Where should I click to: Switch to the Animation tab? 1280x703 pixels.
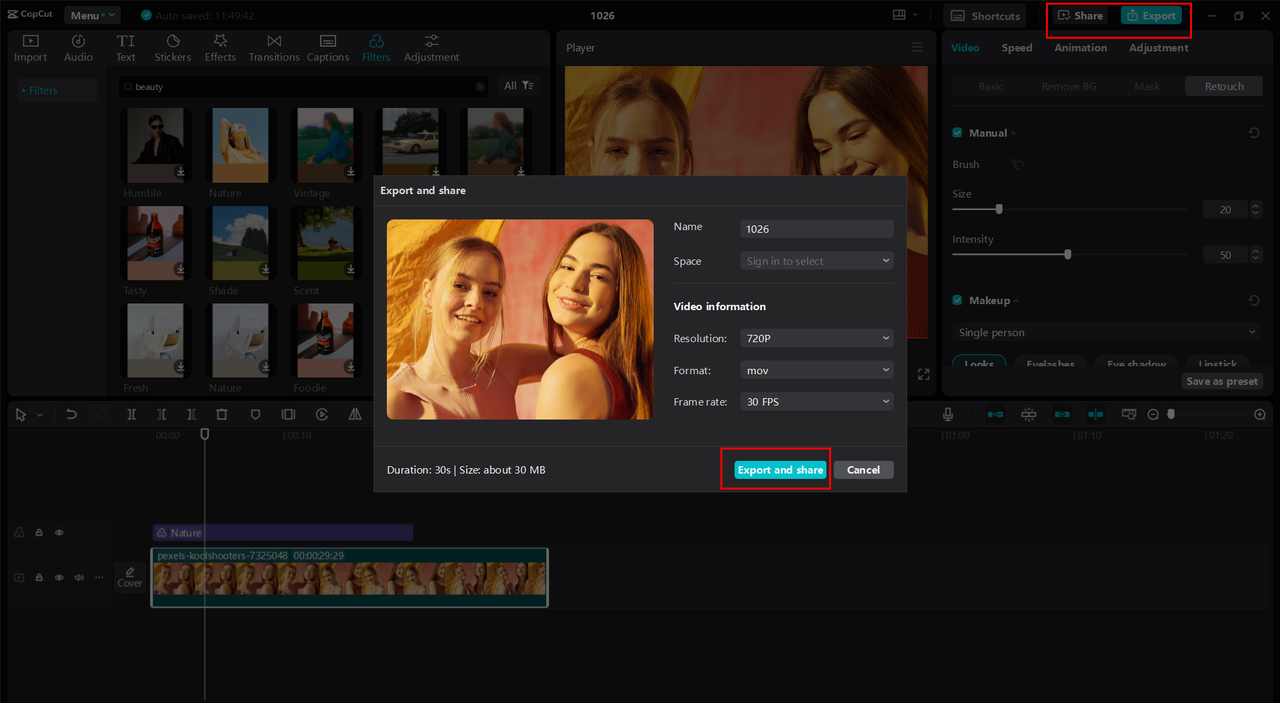tap(1080, 48)
